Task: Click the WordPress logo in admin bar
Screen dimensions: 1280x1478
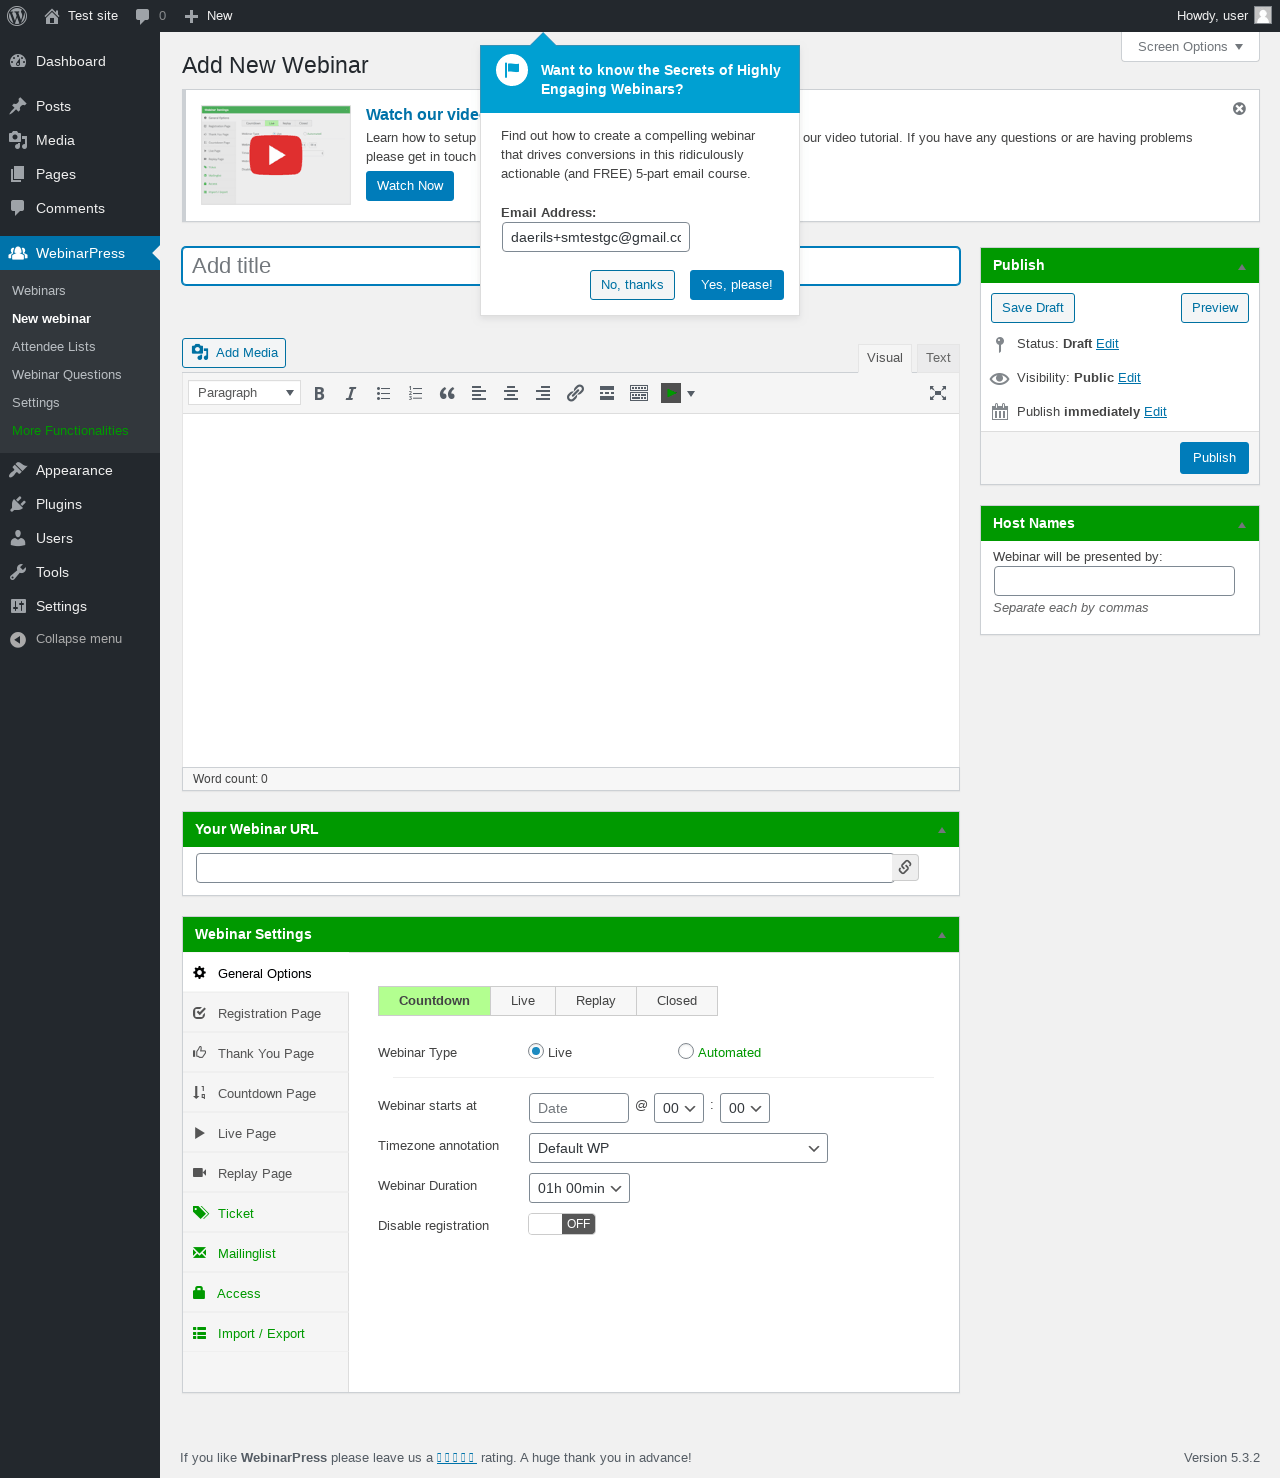Action: click(x=17, y=16)
